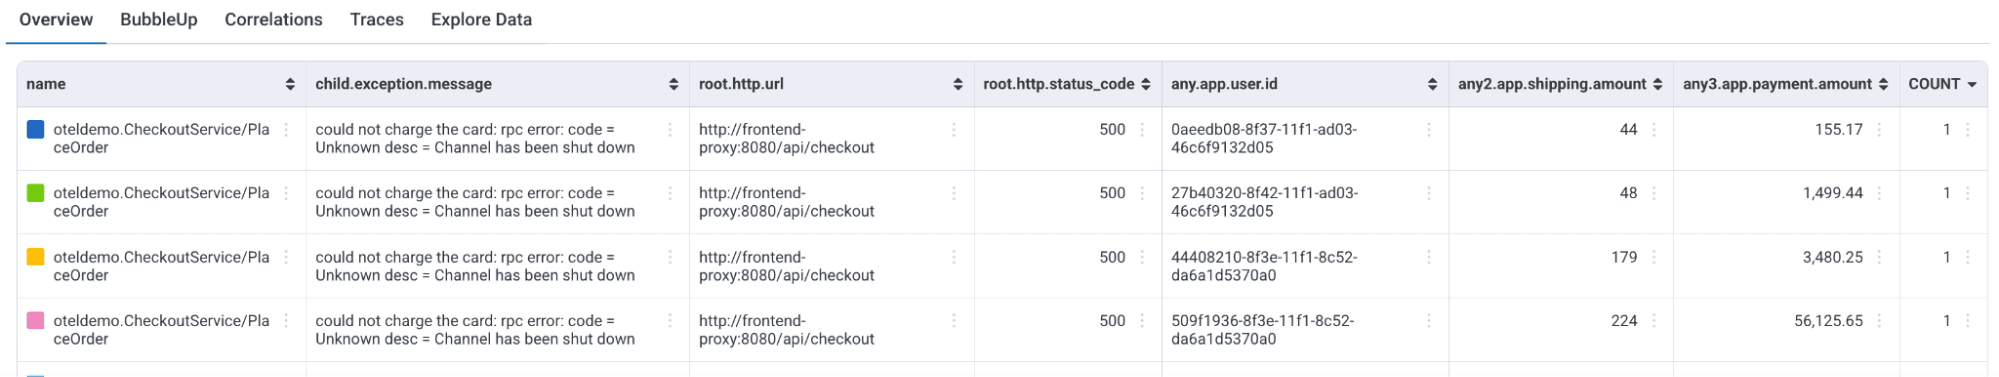Open menu next to payment amount 3,480.25
Image resolution: width=1999 pixels, height=377 pixels.
point(1880,258)
